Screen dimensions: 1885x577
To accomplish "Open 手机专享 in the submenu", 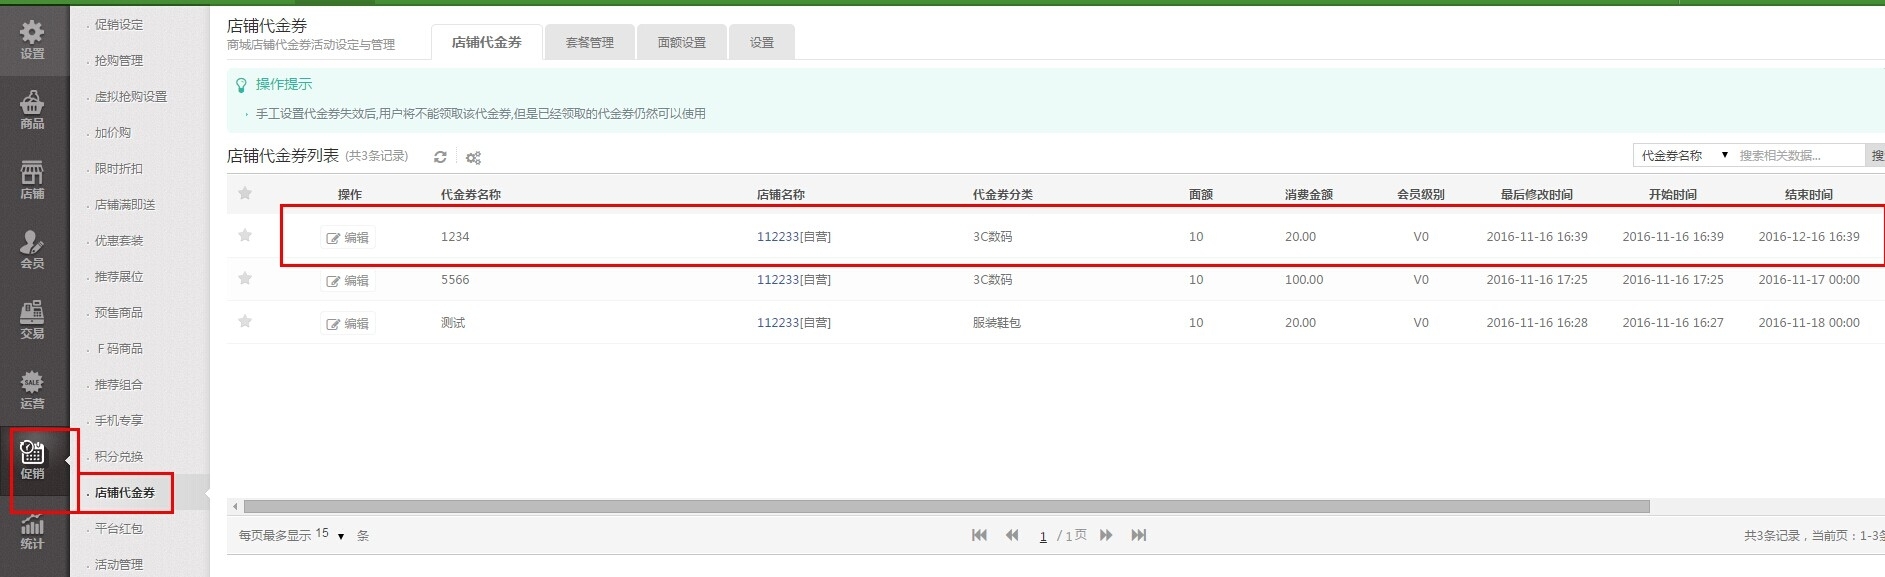I will pos(119,421).
